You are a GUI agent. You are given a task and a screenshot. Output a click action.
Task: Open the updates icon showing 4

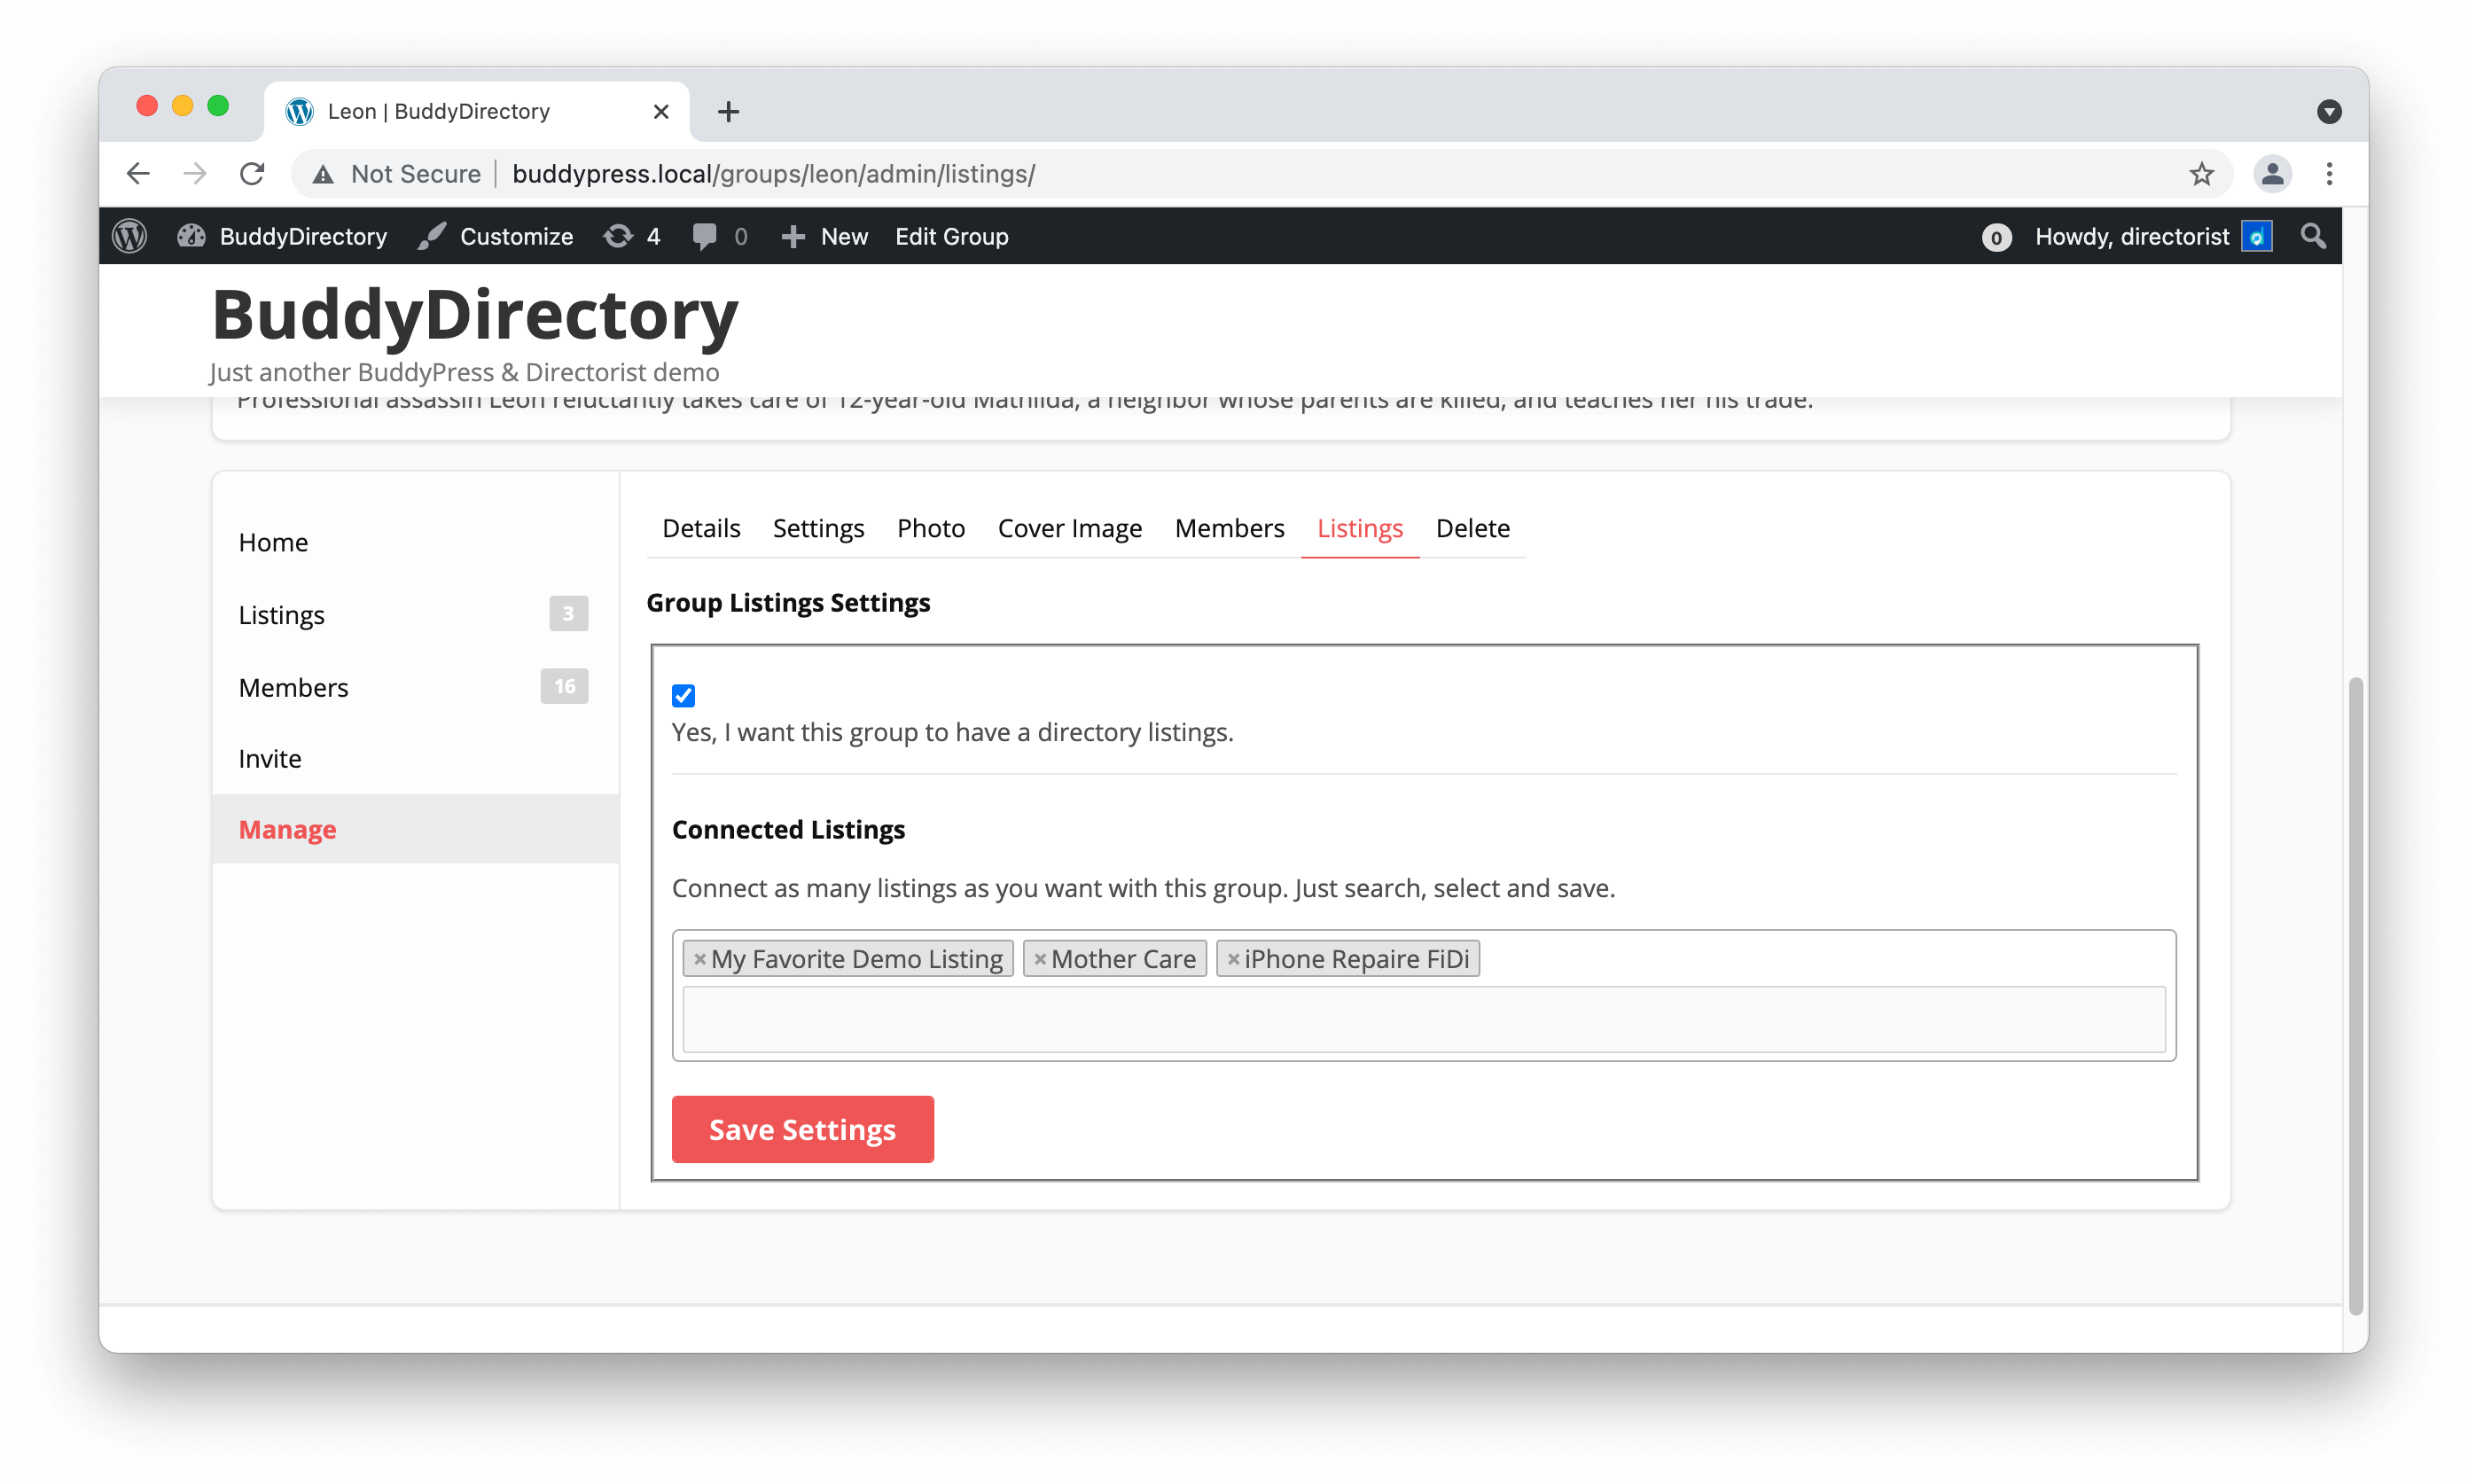coord(619,236)
